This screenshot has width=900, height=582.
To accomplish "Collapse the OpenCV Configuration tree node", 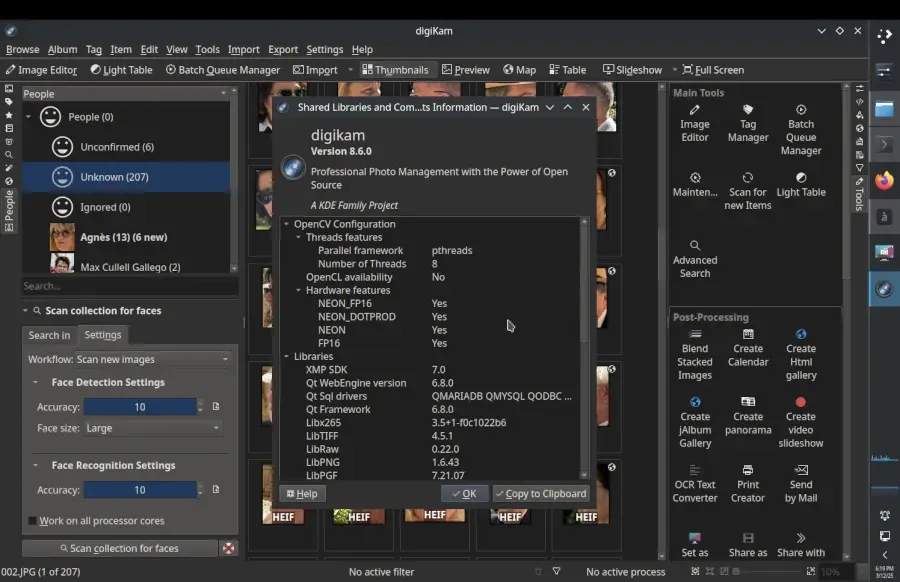I will click(286, 224).
